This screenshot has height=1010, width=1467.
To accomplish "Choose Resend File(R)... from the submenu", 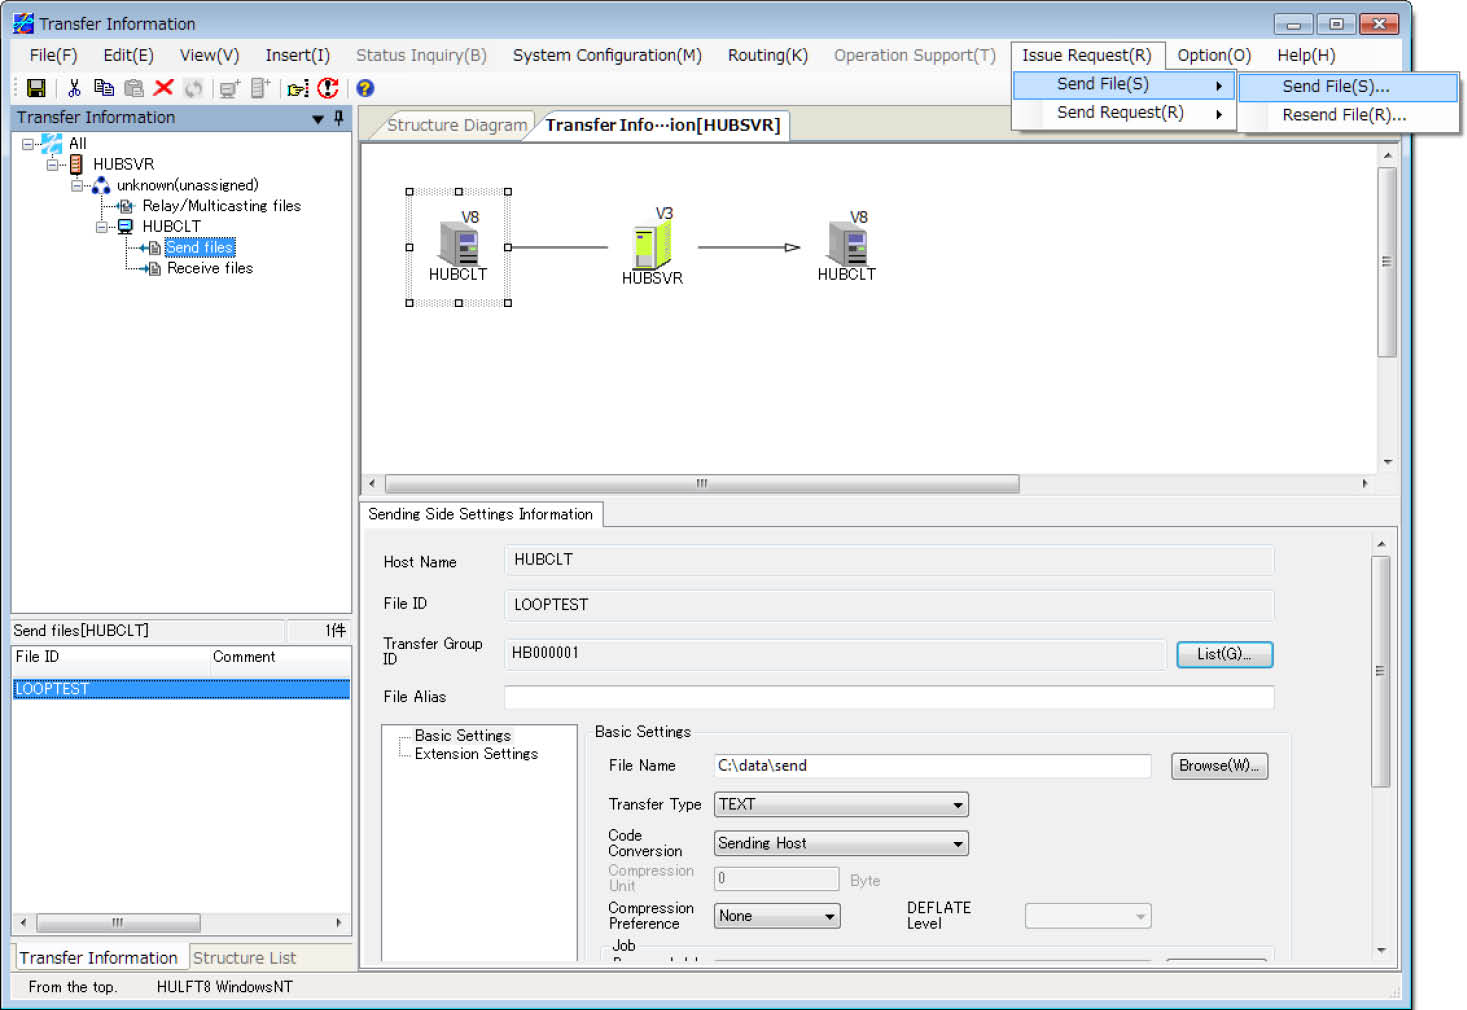I will click(x=1344, y=115).
